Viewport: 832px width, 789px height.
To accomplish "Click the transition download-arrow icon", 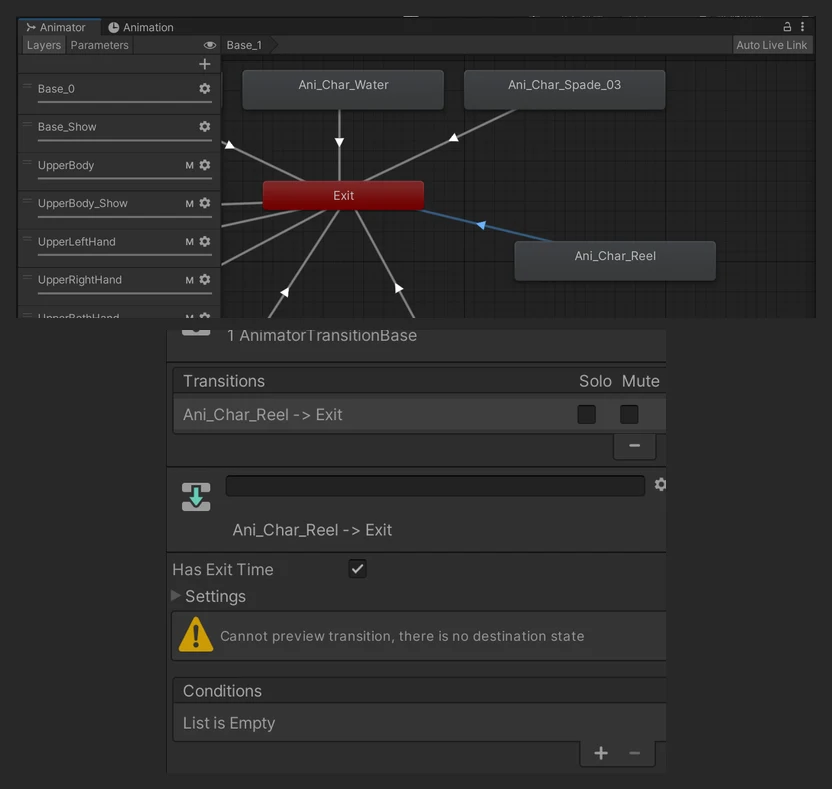I will tap(196, 497).
